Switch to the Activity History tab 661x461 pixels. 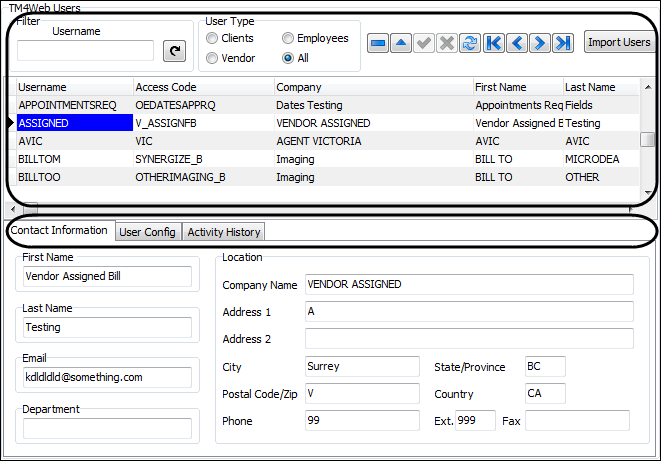[x=223, y=232]
